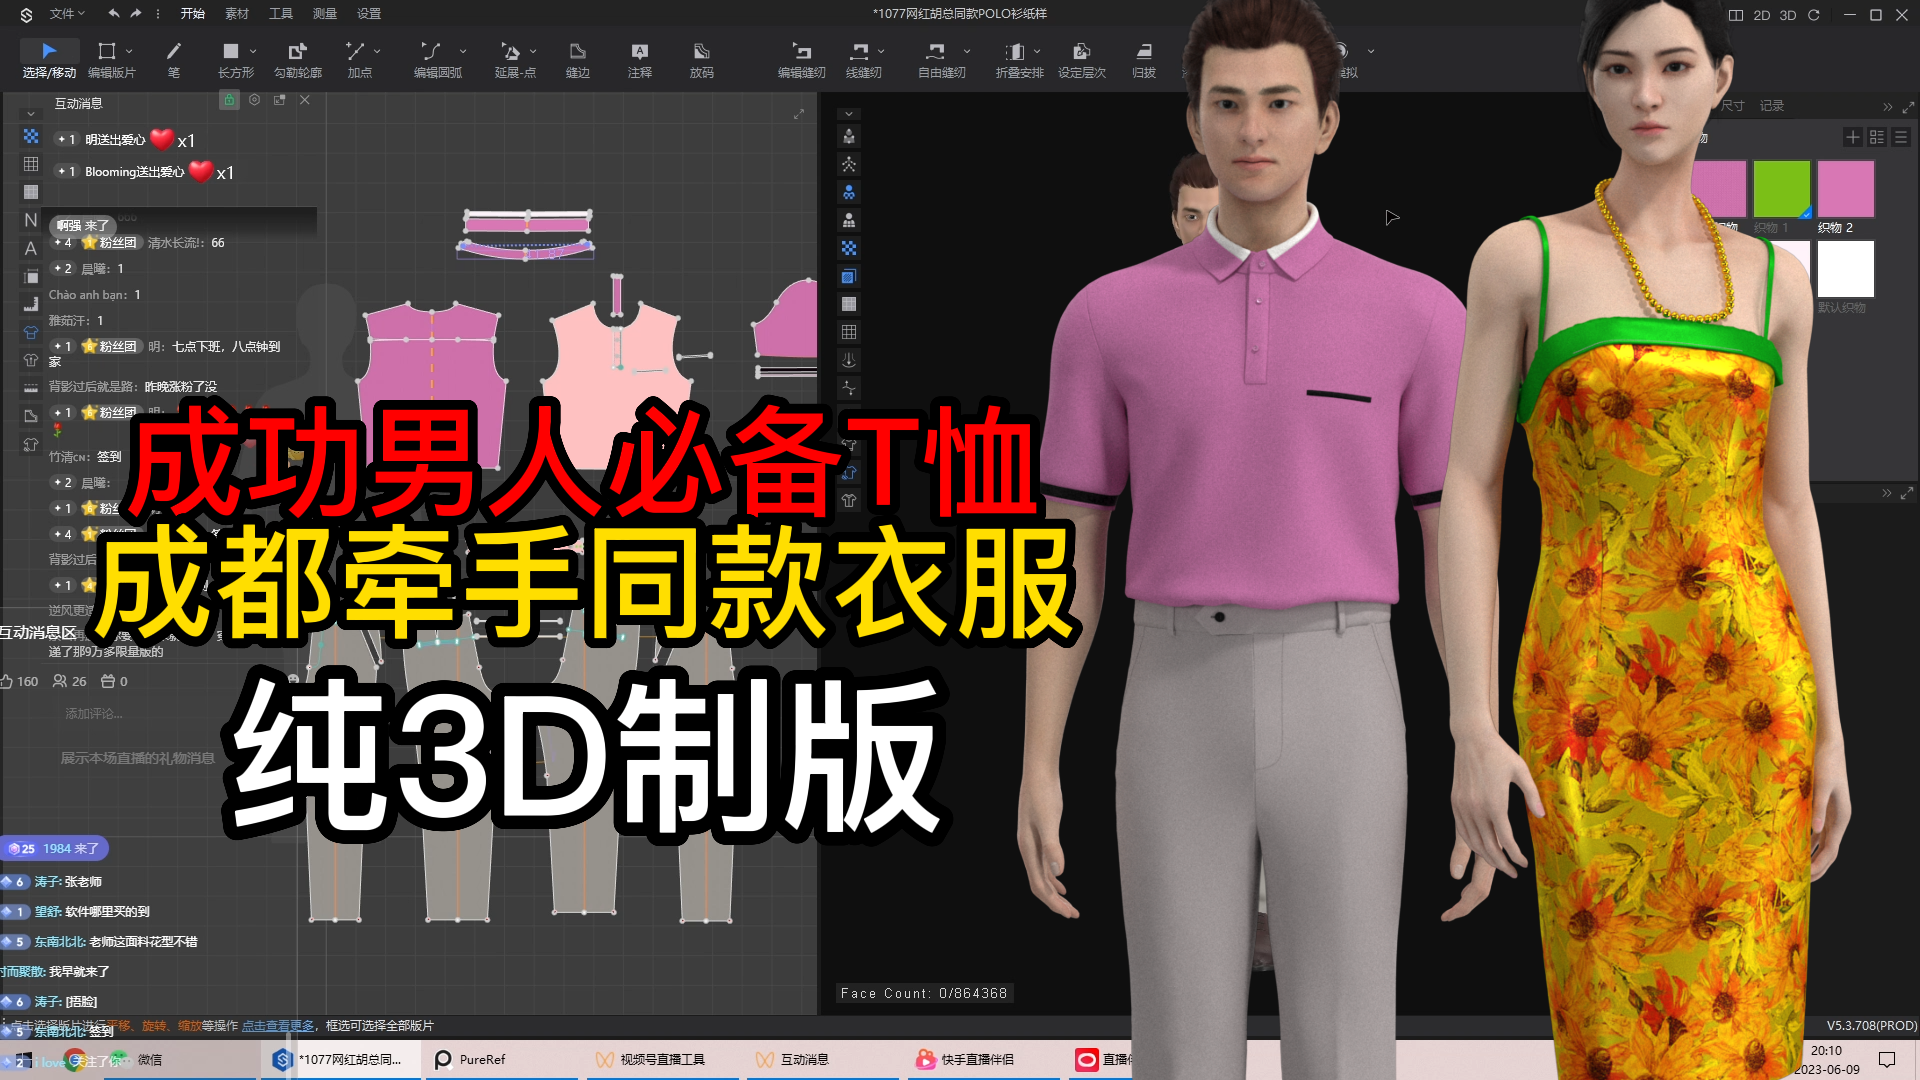Switch to the 记录 tab in right panel

pyautogui.click(x=1772, y=105)
